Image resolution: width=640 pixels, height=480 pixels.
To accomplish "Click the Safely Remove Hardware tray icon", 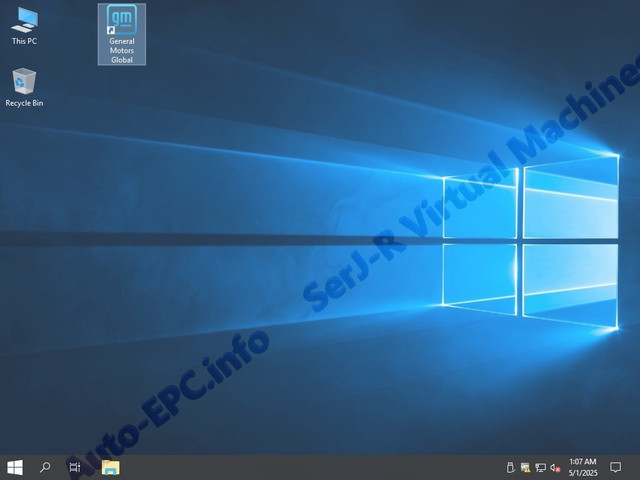I will point(510,467).
